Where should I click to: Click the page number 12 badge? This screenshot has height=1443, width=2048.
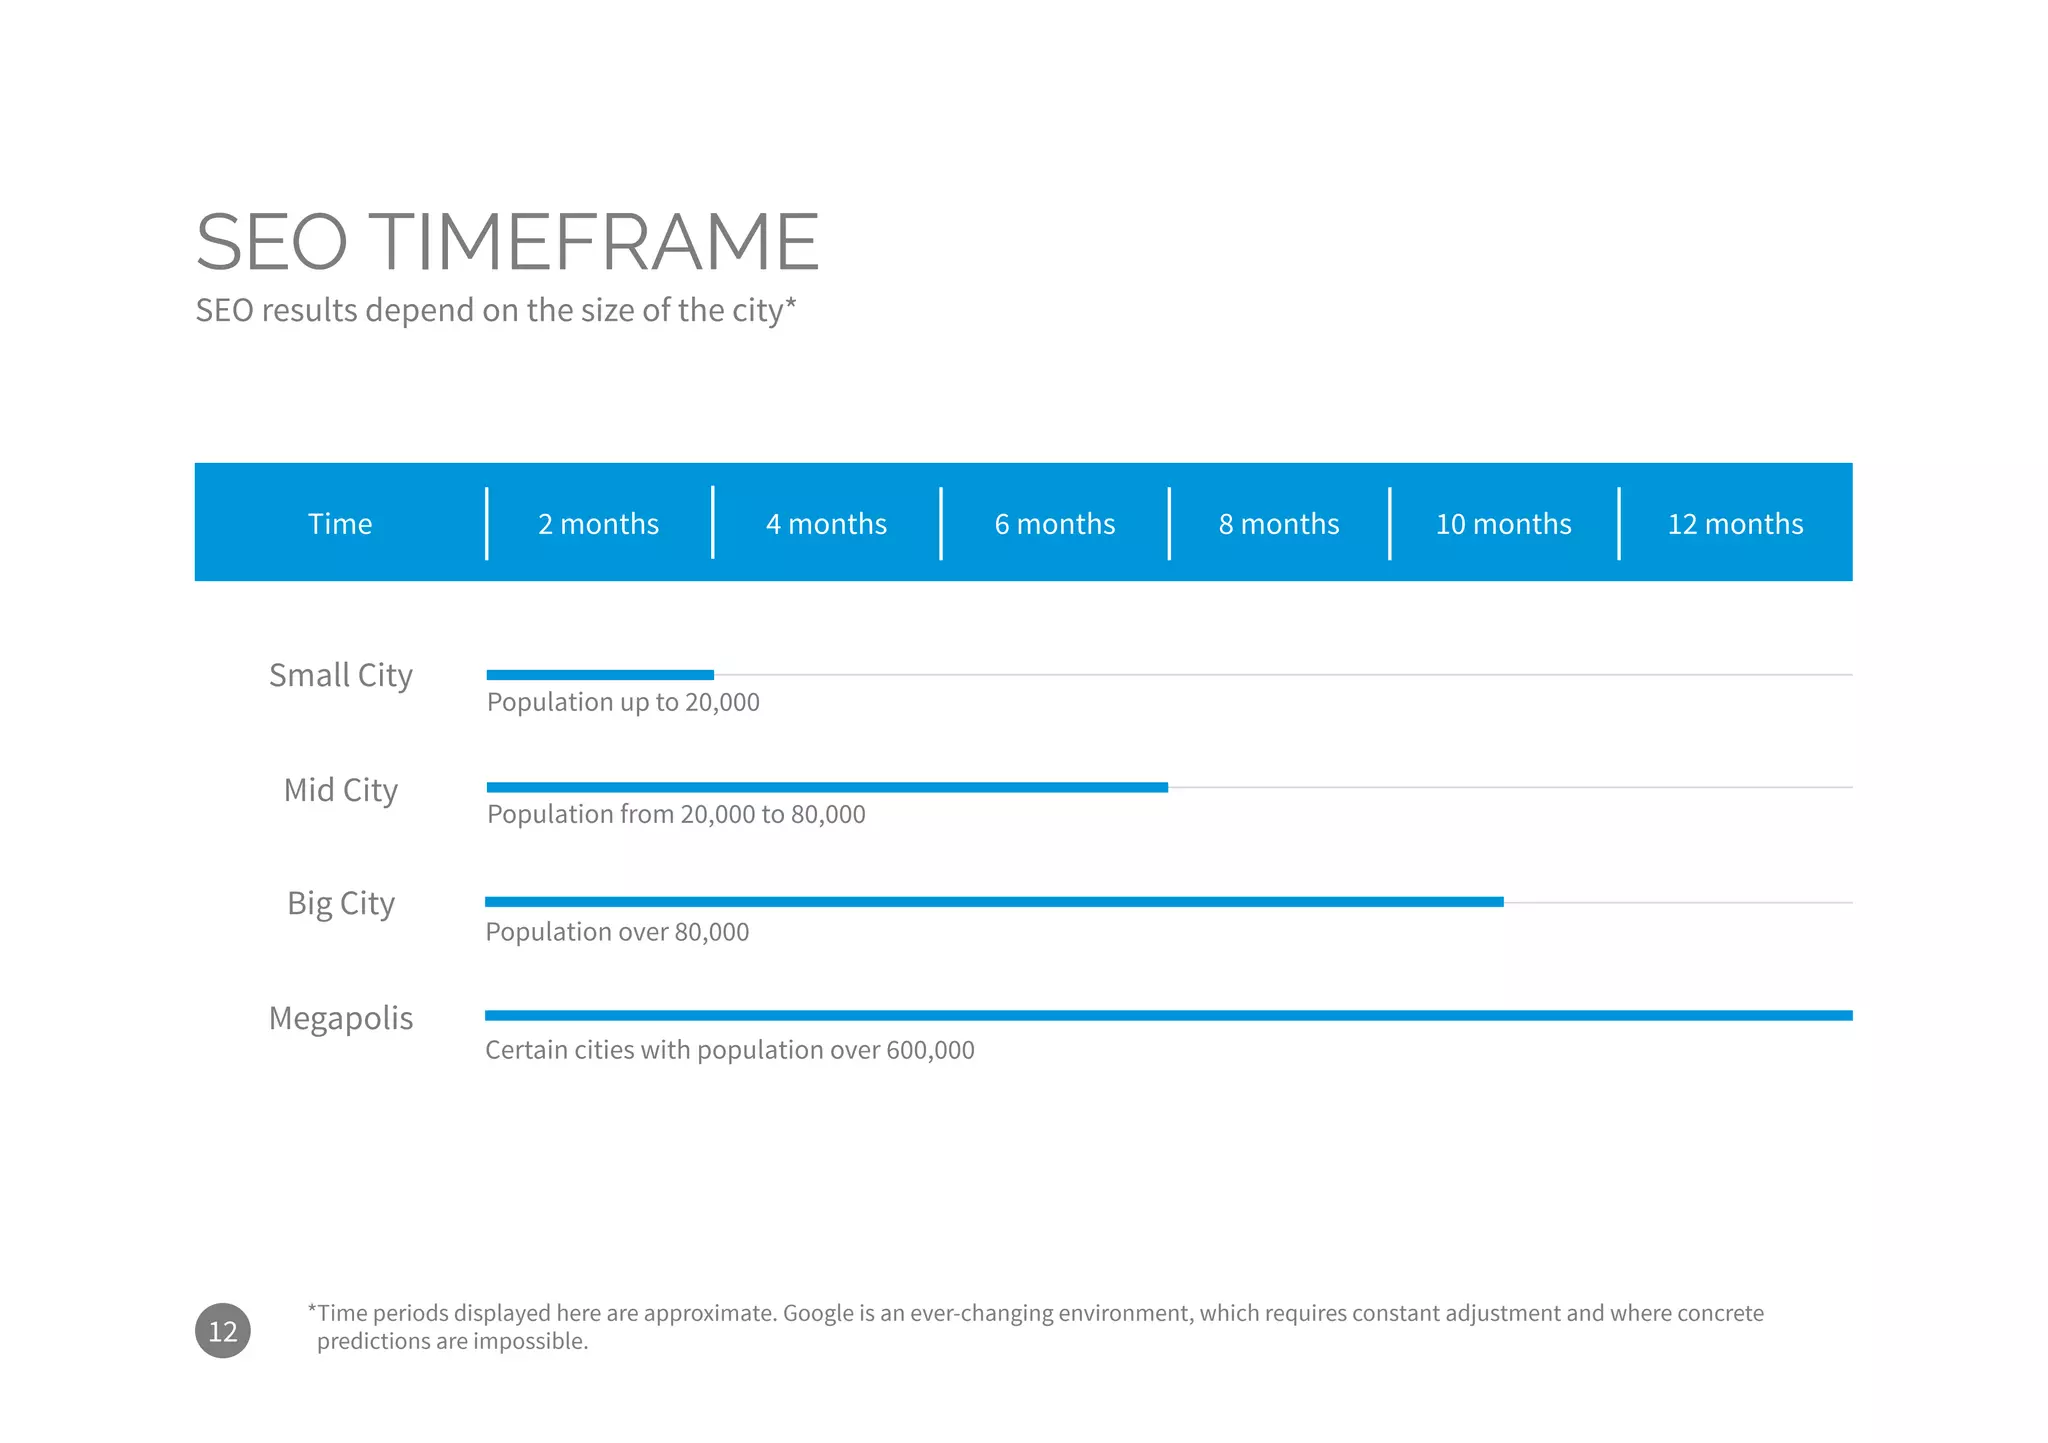point(222,1330)
